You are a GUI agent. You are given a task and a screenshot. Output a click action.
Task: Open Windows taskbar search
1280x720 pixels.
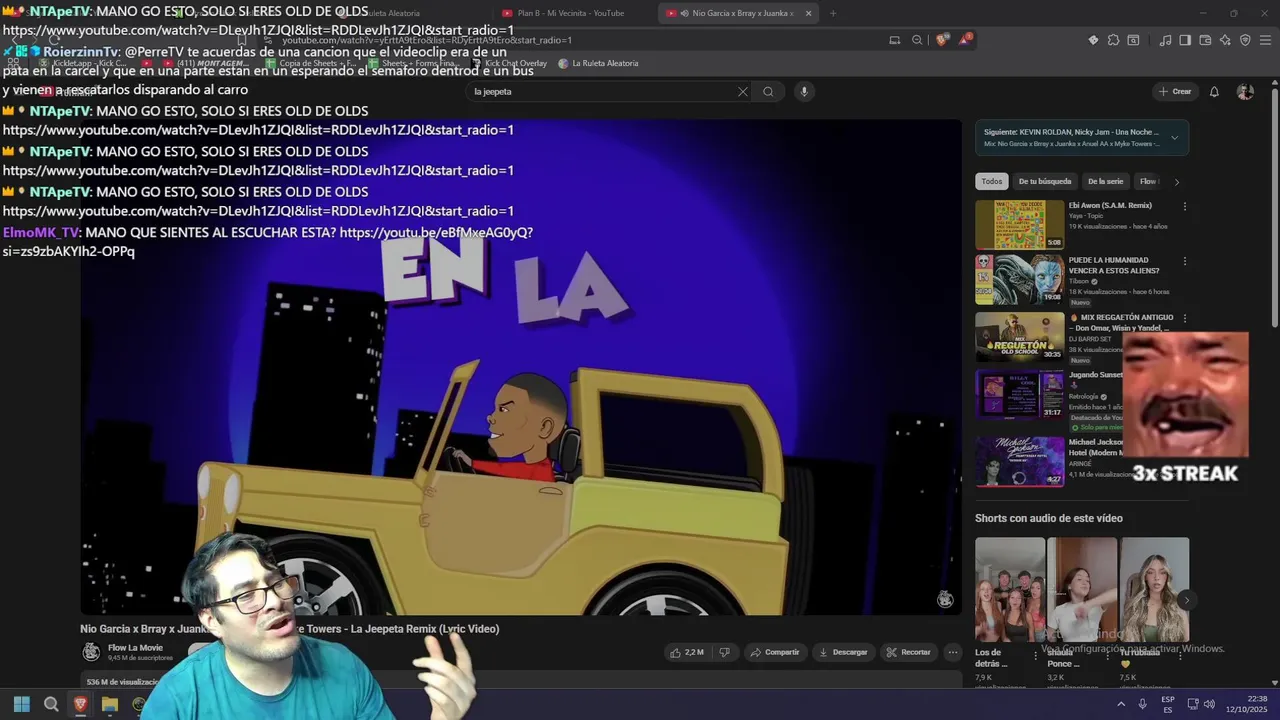(x=51, y=704)
